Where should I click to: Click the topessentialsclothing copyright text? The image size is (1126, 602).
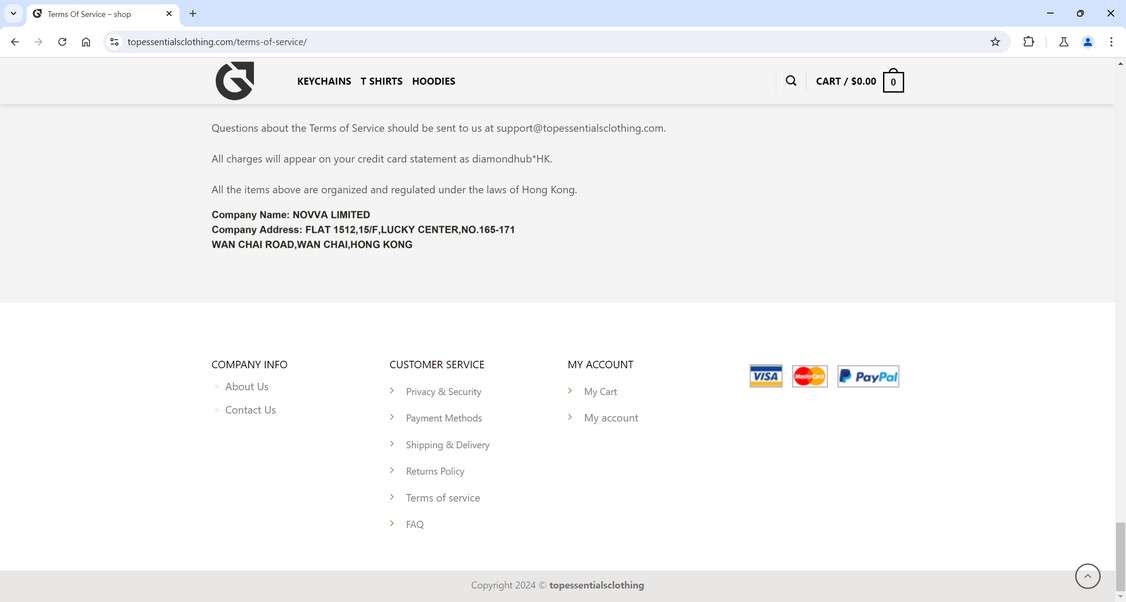click(x=597, y=585)
